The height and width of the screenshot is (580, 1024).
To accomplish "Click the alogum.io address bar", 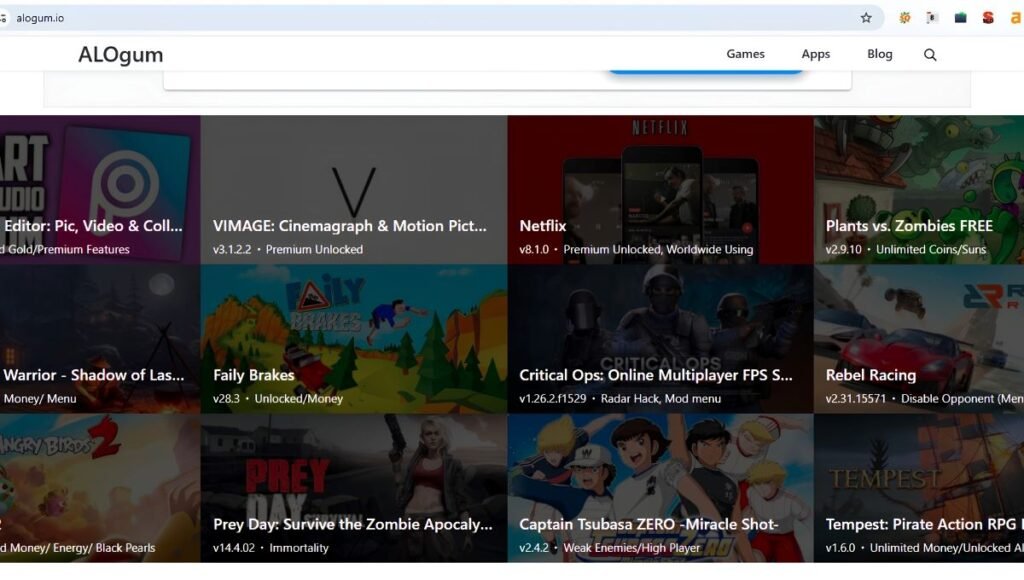I will [431, 18].
